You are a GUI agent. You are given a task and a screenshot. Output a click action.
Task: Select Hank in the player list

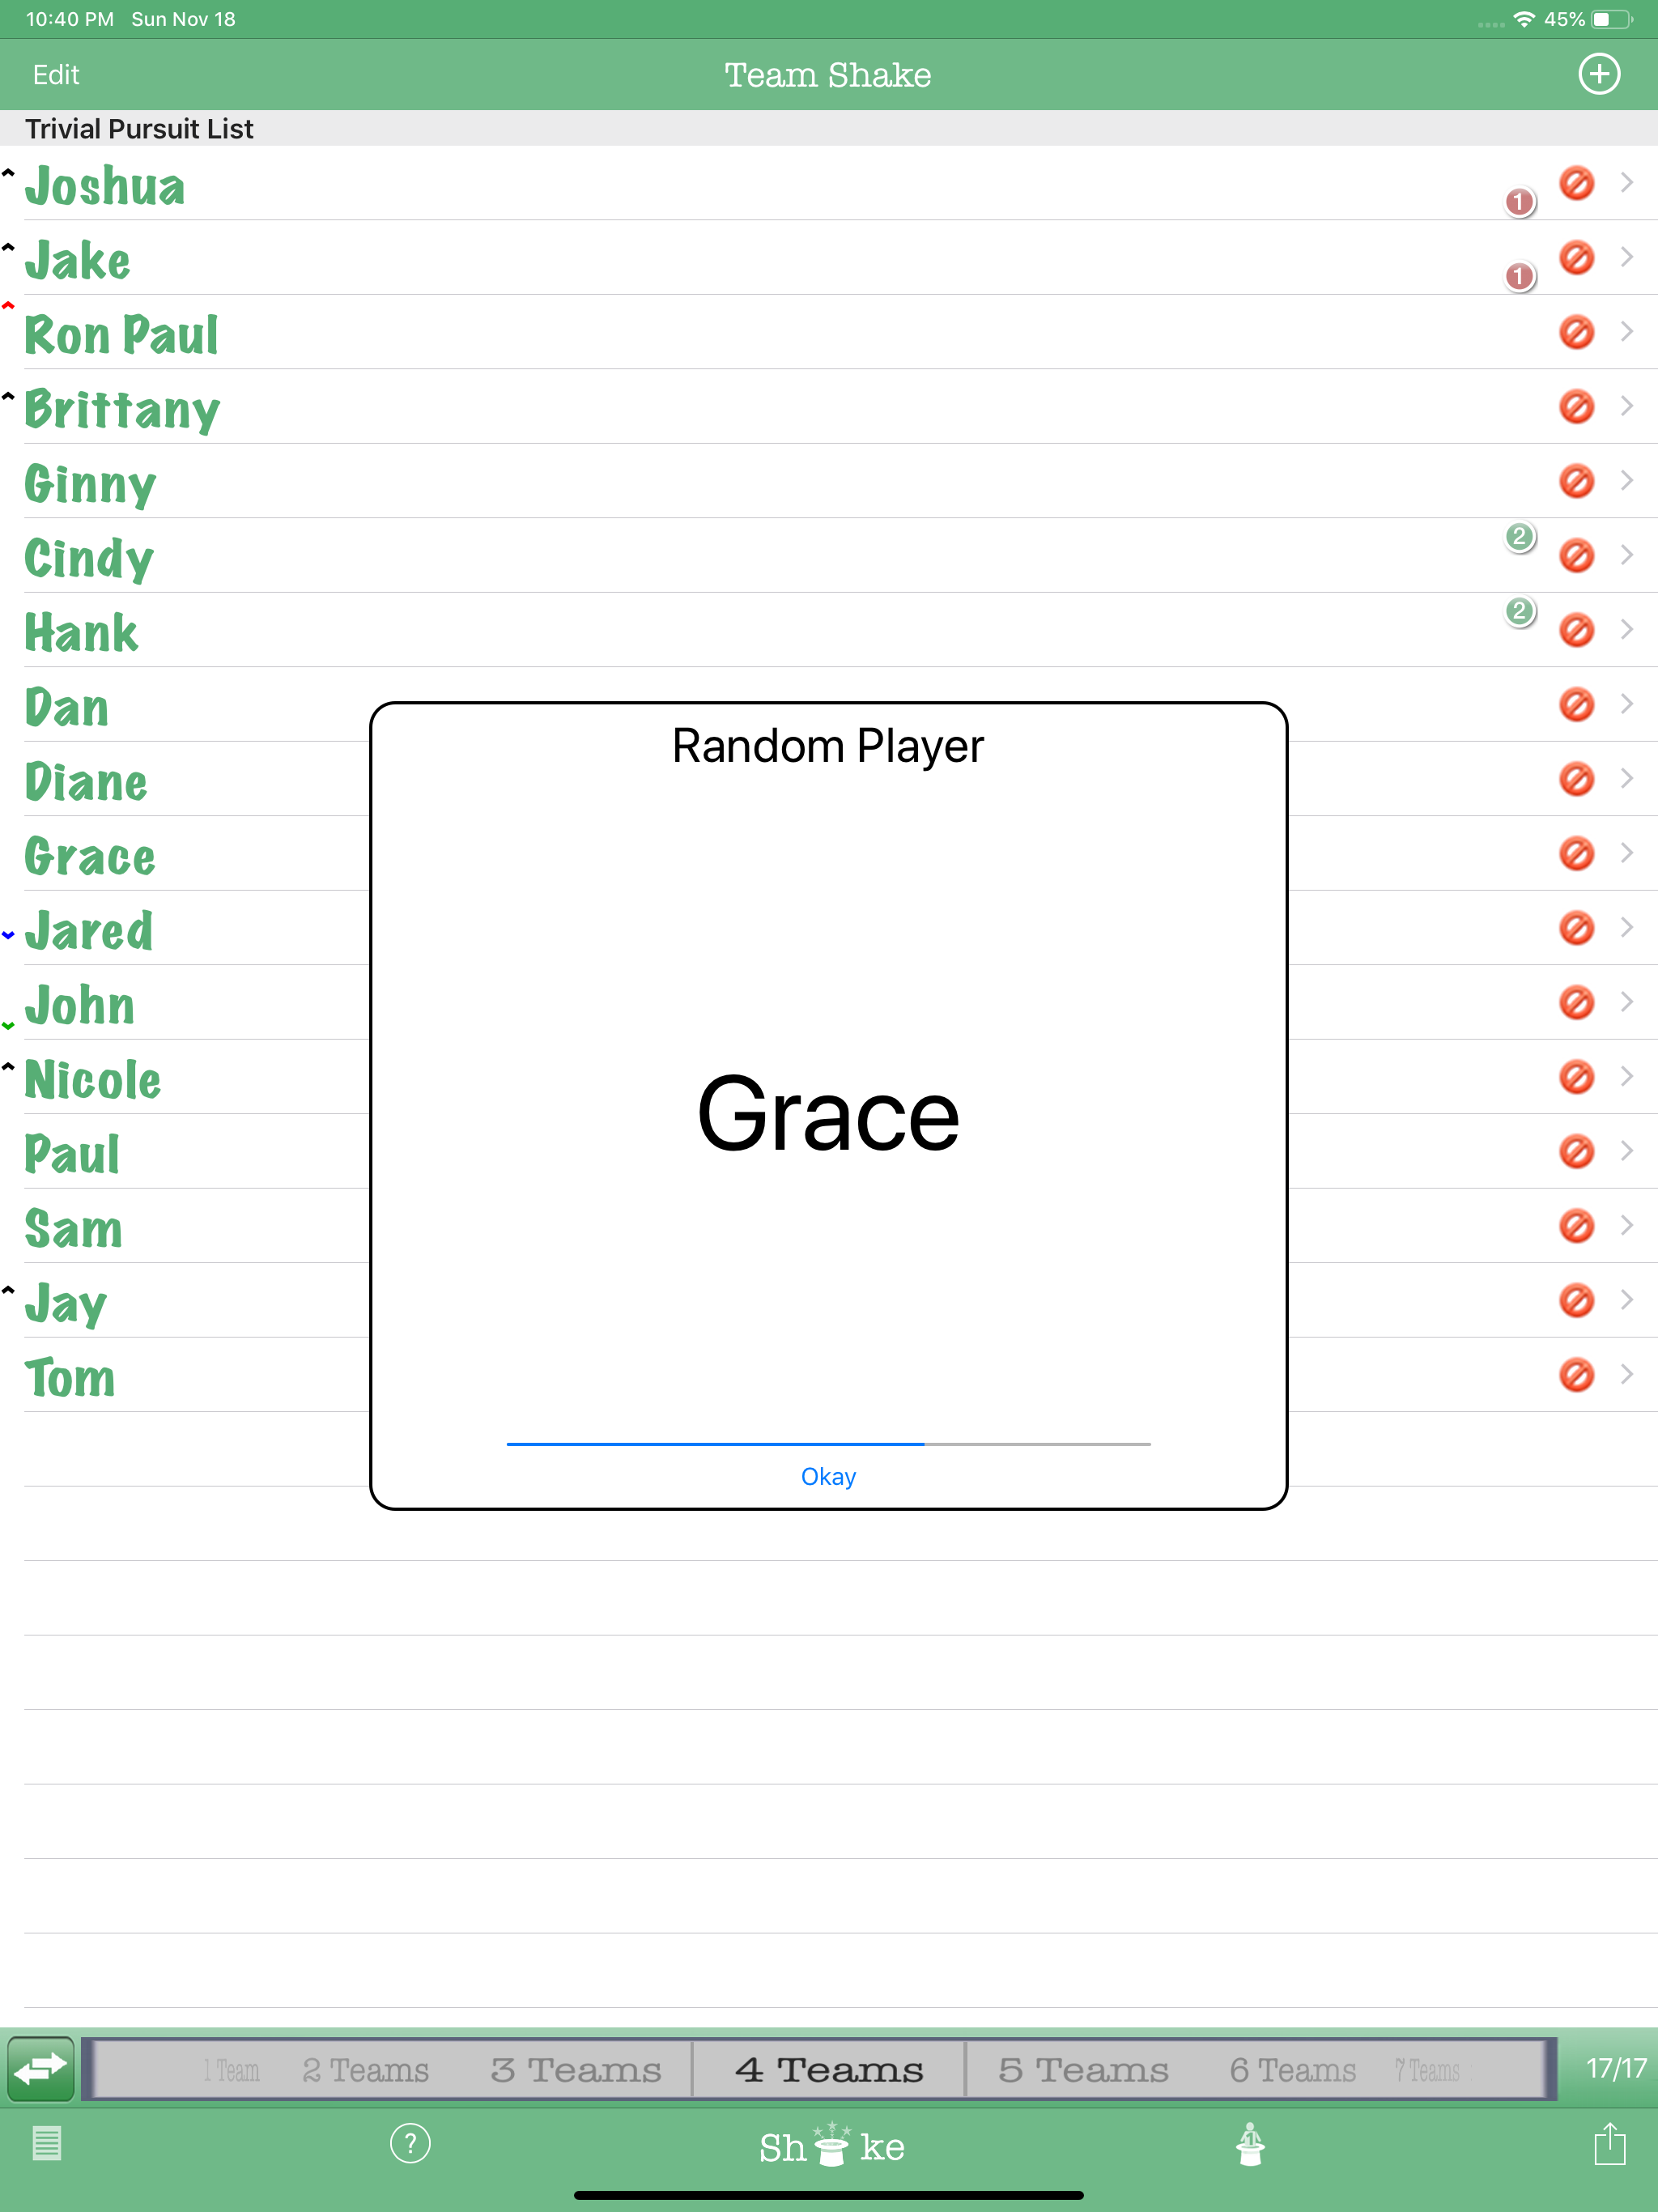829,630
